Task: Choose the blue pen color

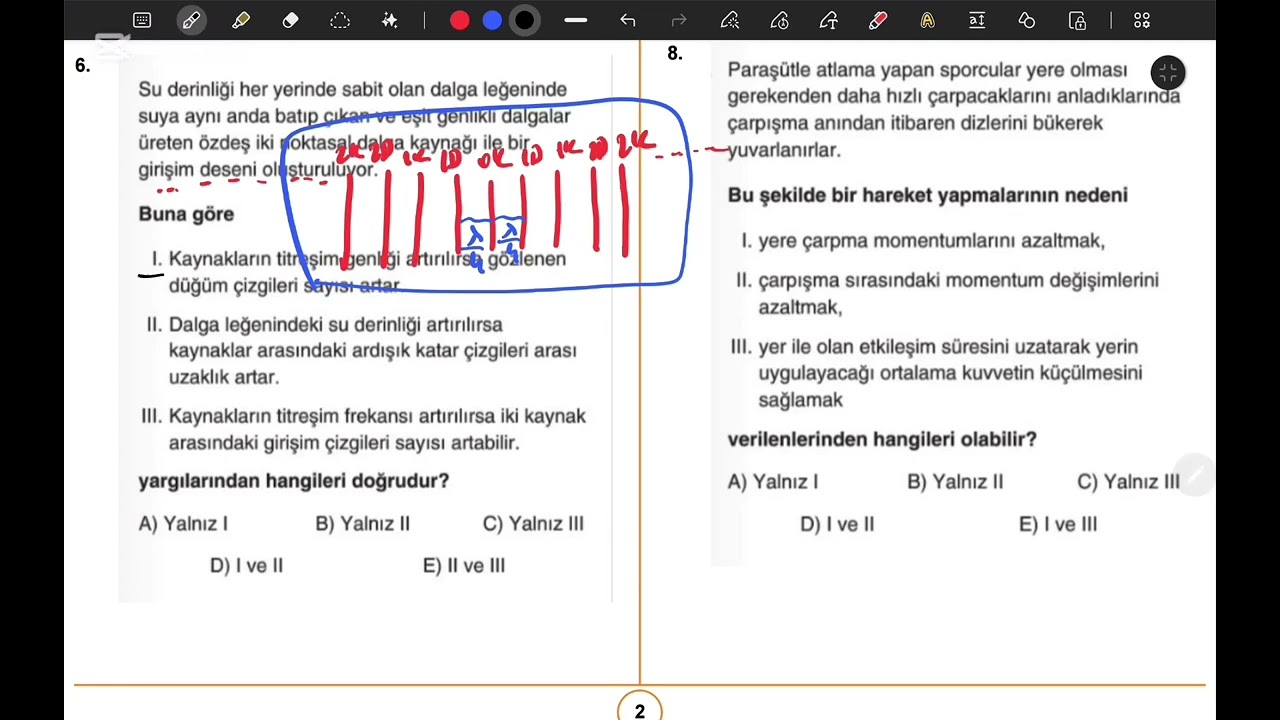Action: 492,20
